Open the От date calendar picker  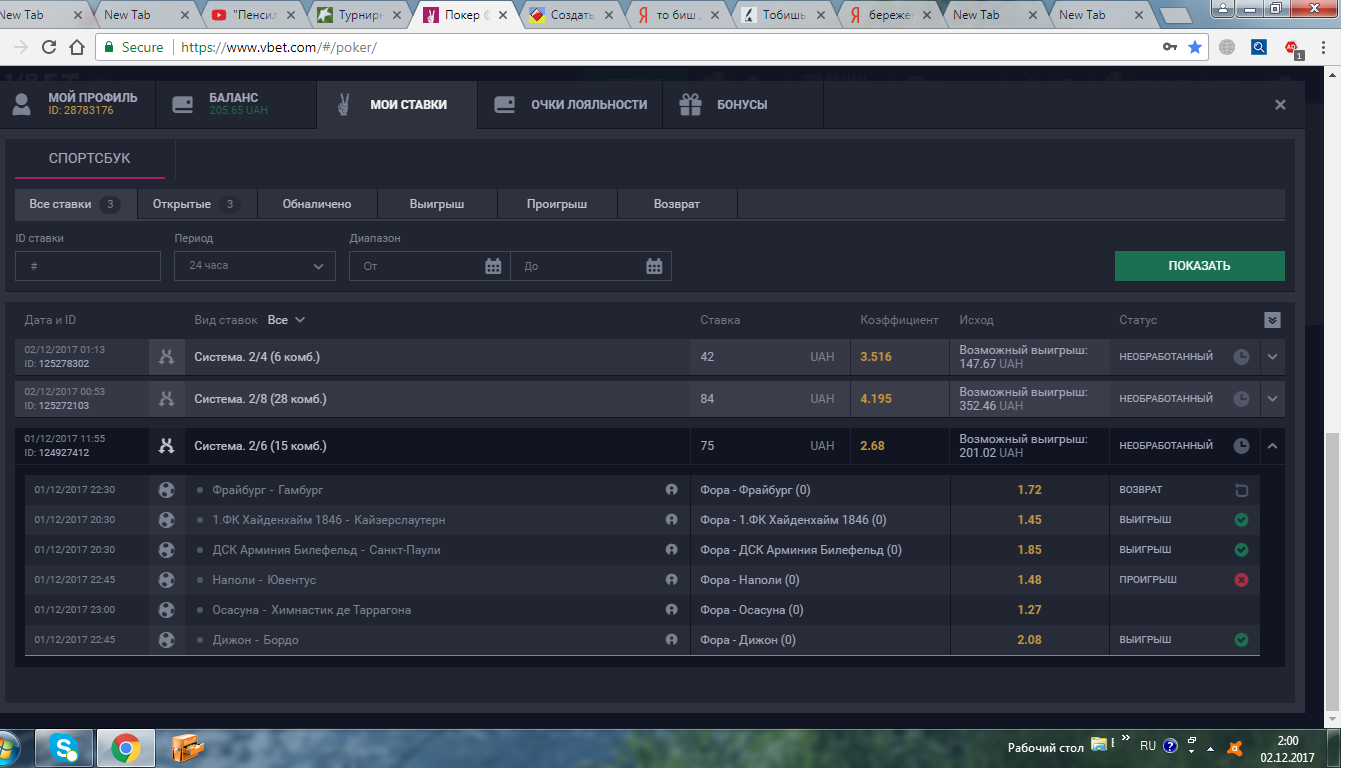pyautogui.click(x=493, y=266)
